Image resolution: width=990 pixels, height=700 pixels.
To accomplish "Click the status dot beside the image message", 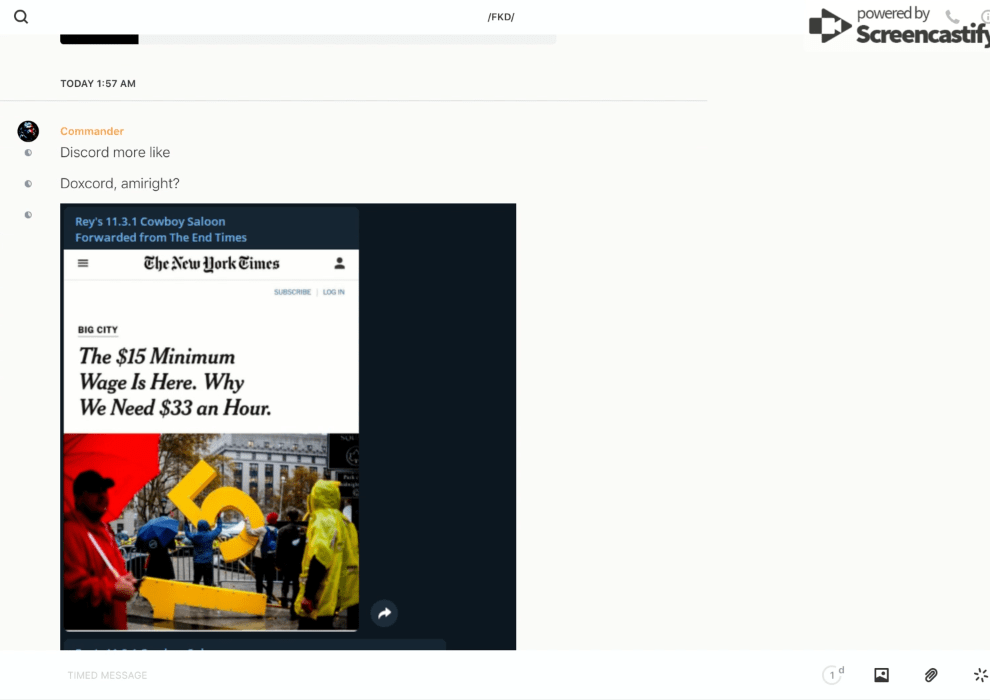I will coord(28,215).
